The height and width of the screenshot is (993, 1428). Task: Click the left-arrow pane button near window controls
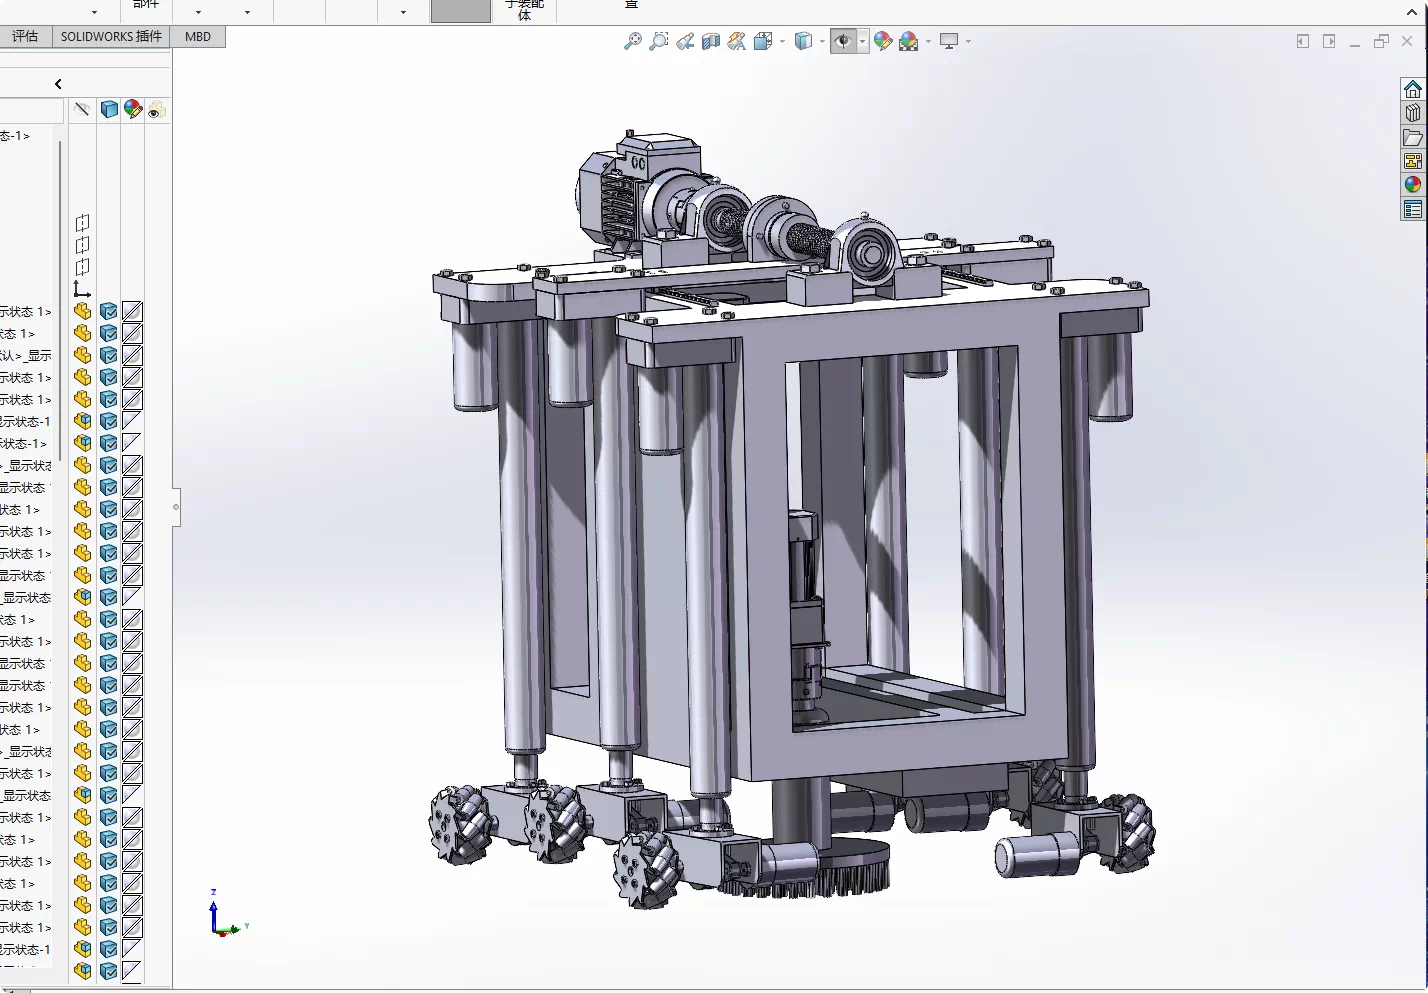[1303, 41]
